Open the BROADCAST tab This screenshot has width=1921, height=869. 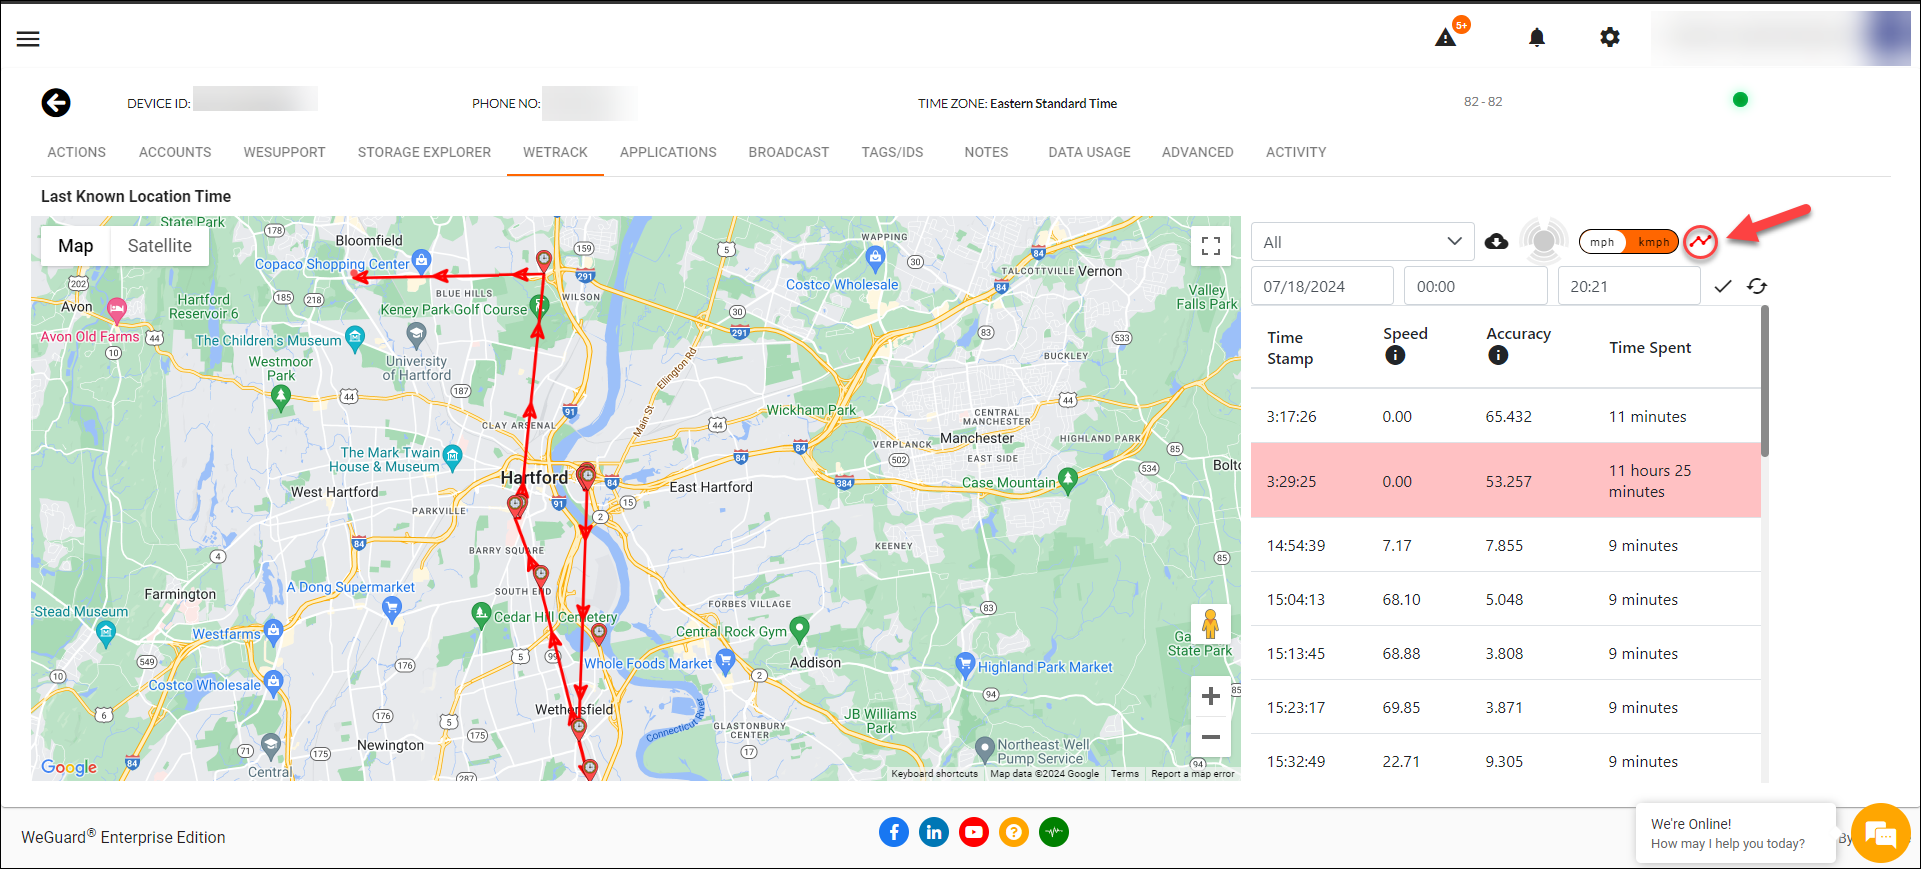(789, 153)
